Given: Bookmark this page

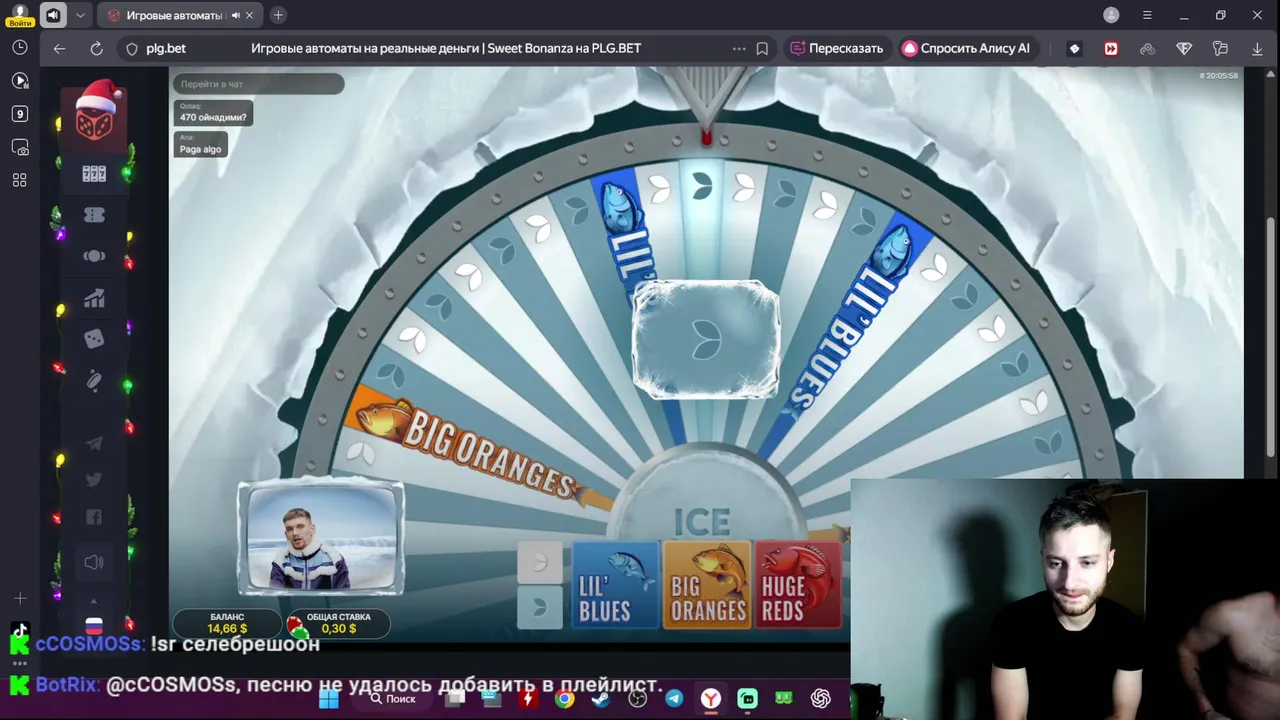Looking at the screenshot, I should (762, 48).
